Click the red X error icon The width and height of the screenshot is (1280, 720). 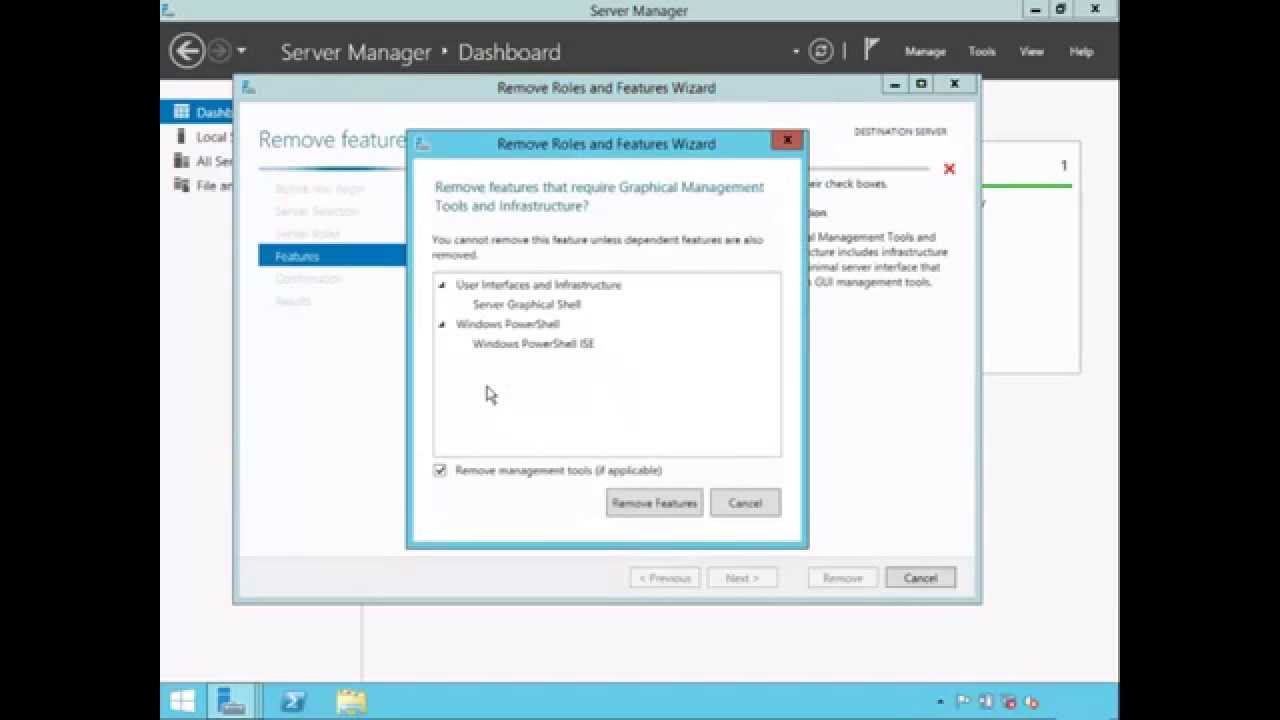(x=949, y=169)
